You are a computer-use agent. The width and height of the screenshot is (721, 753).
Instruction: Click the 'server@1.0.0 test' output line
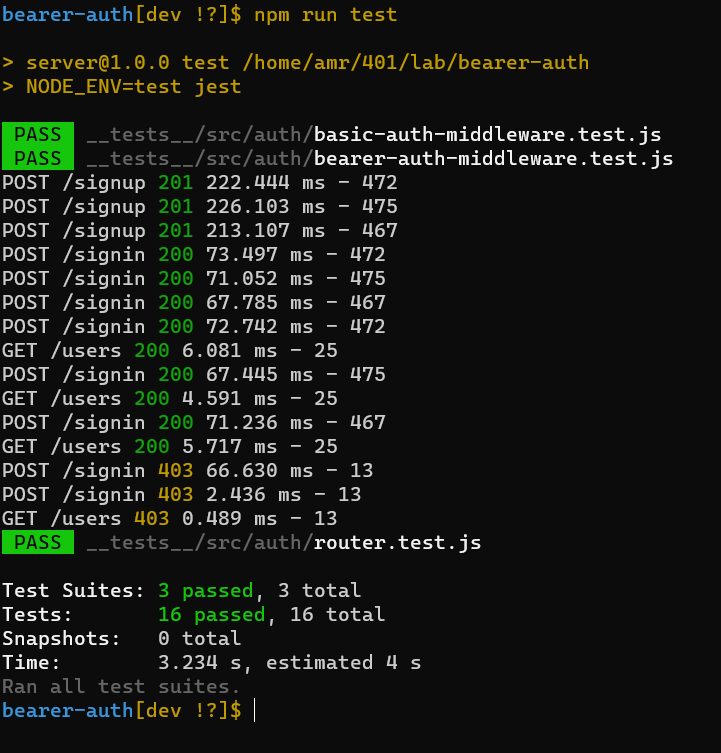pyautogui.click(x=295, y=63)
